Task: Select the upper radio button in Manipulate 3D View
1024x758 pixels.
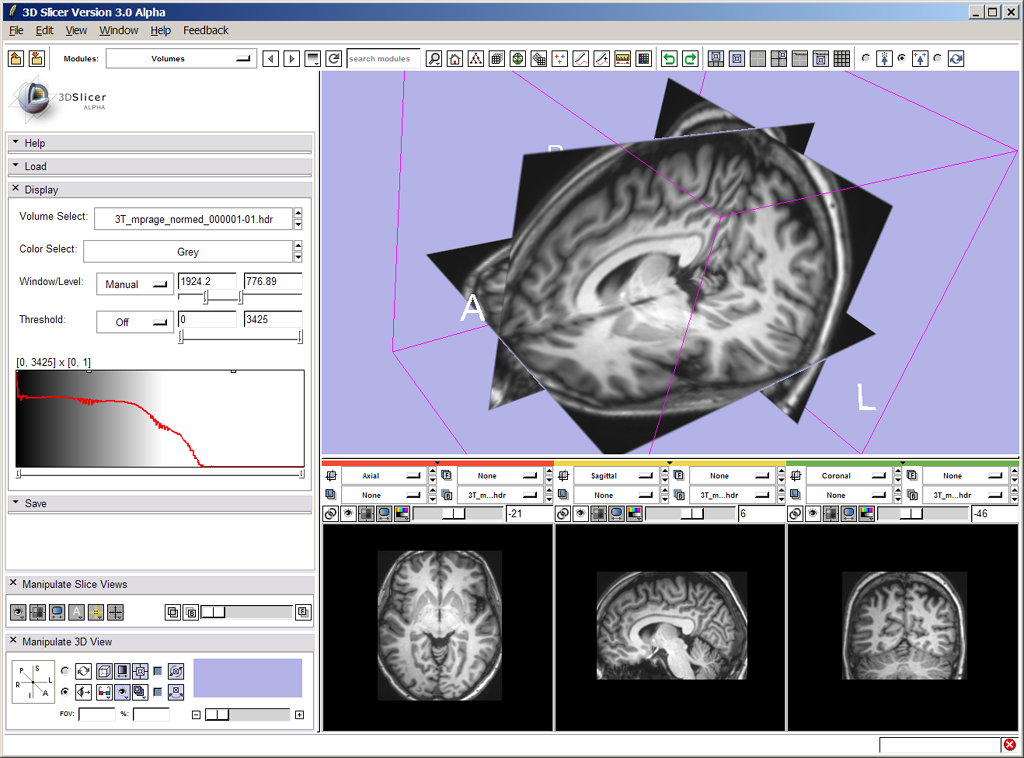Action: (x=66, y=671)
